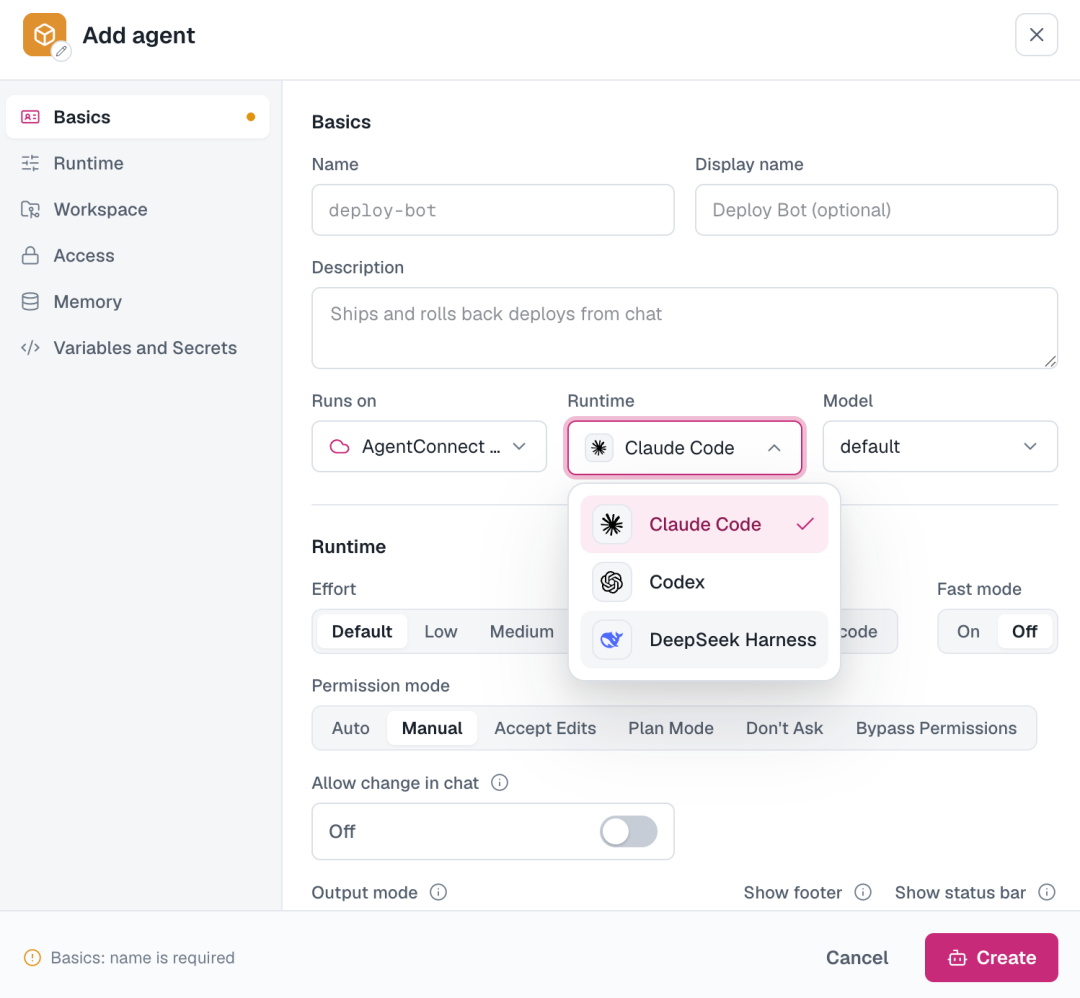Select Codex from runtime list

point(704,582)
